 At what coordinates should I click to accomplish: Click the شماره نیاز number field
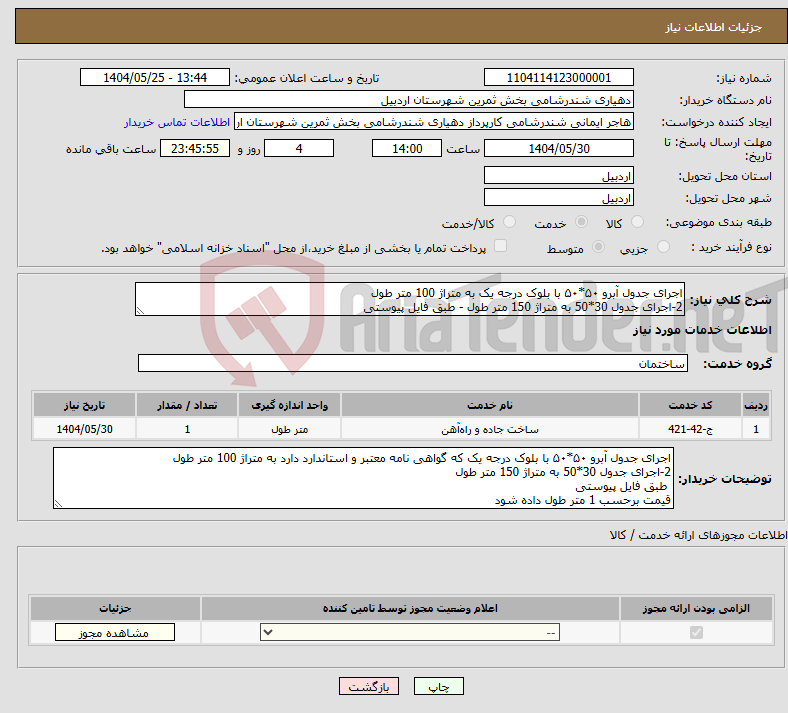(x=558, y=77)
